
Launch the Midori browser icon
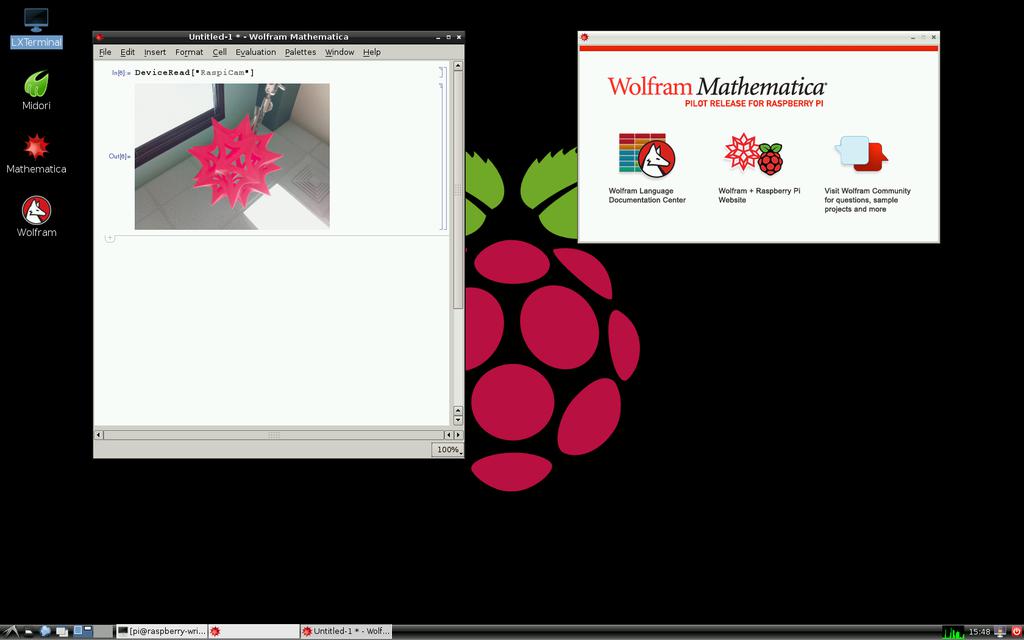36,84
